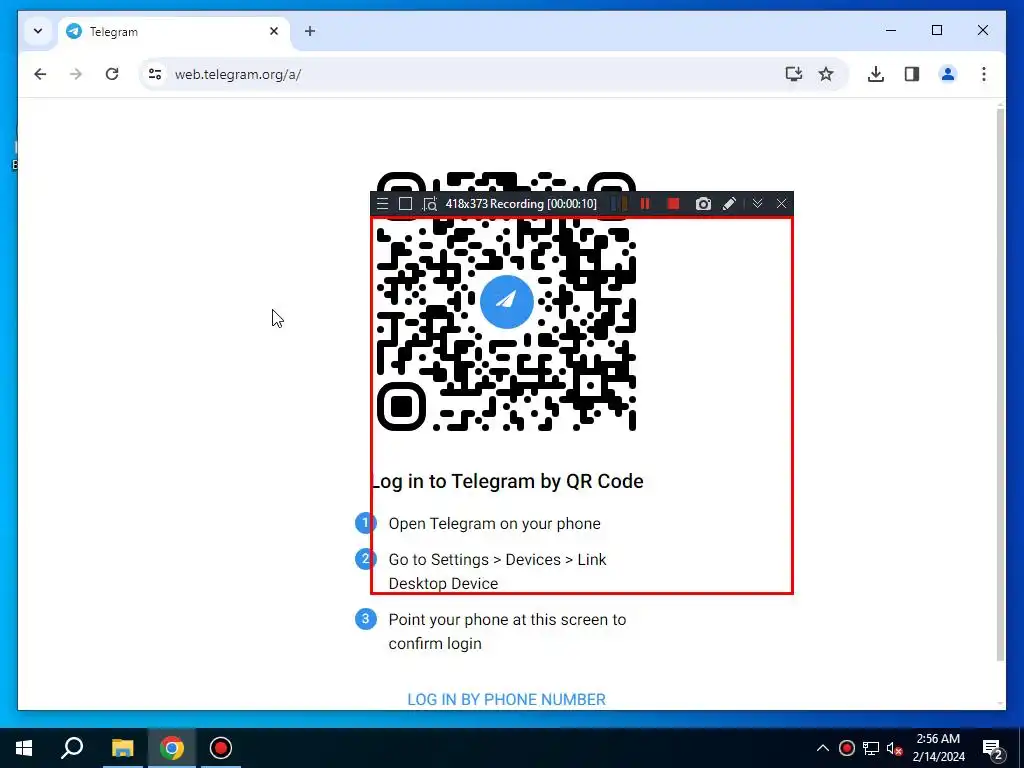Screen dimensions: 1024x768
Task: Show hidden system tray icons
Action: coord(823,748)
